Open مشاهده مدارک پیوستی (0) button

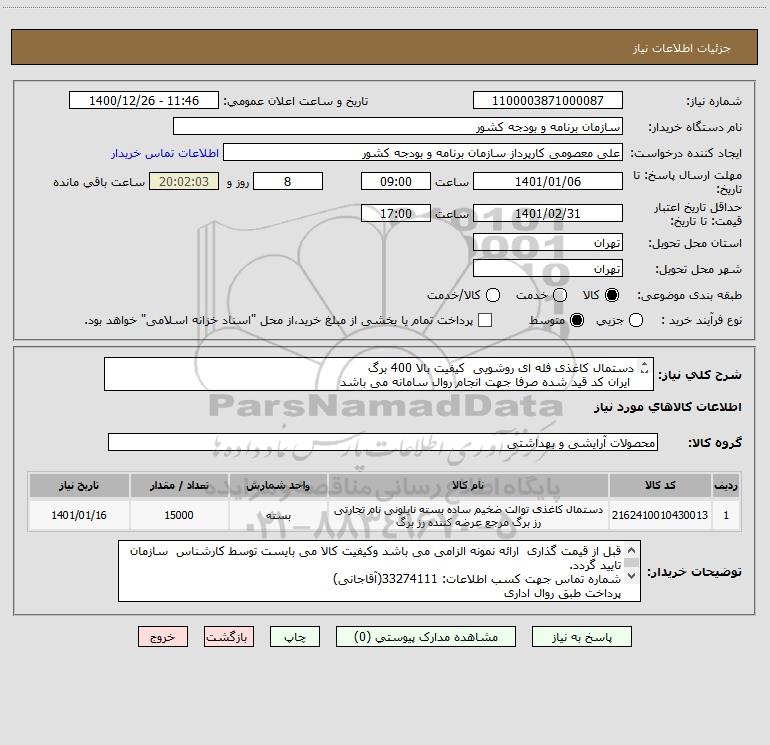[x=426, y=637]
